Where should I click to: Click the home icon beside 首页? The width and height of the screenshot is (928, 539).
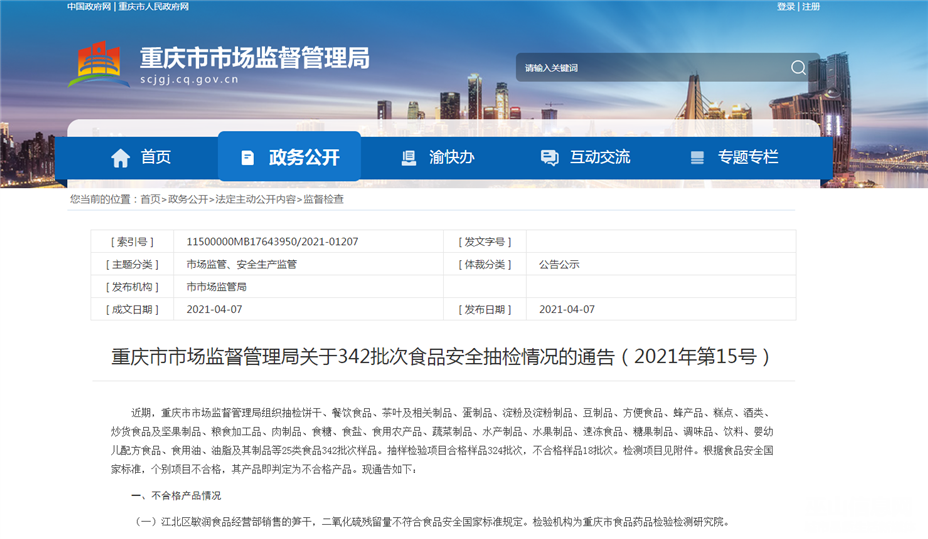(x=121, y=158)
